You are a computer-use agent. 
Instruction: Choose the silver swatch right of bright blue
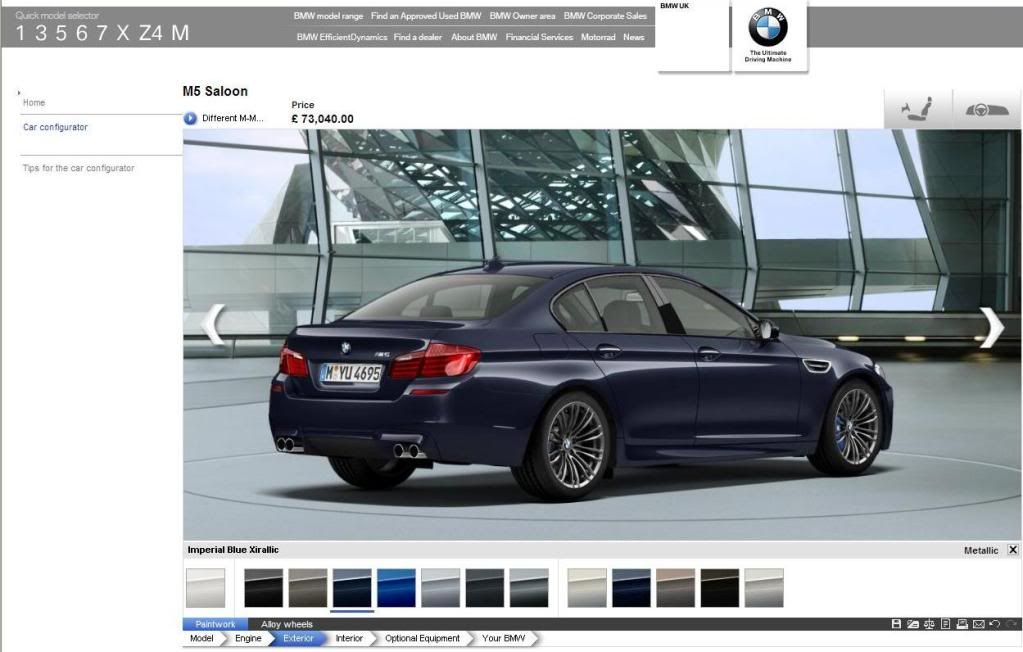pos(440,587)
